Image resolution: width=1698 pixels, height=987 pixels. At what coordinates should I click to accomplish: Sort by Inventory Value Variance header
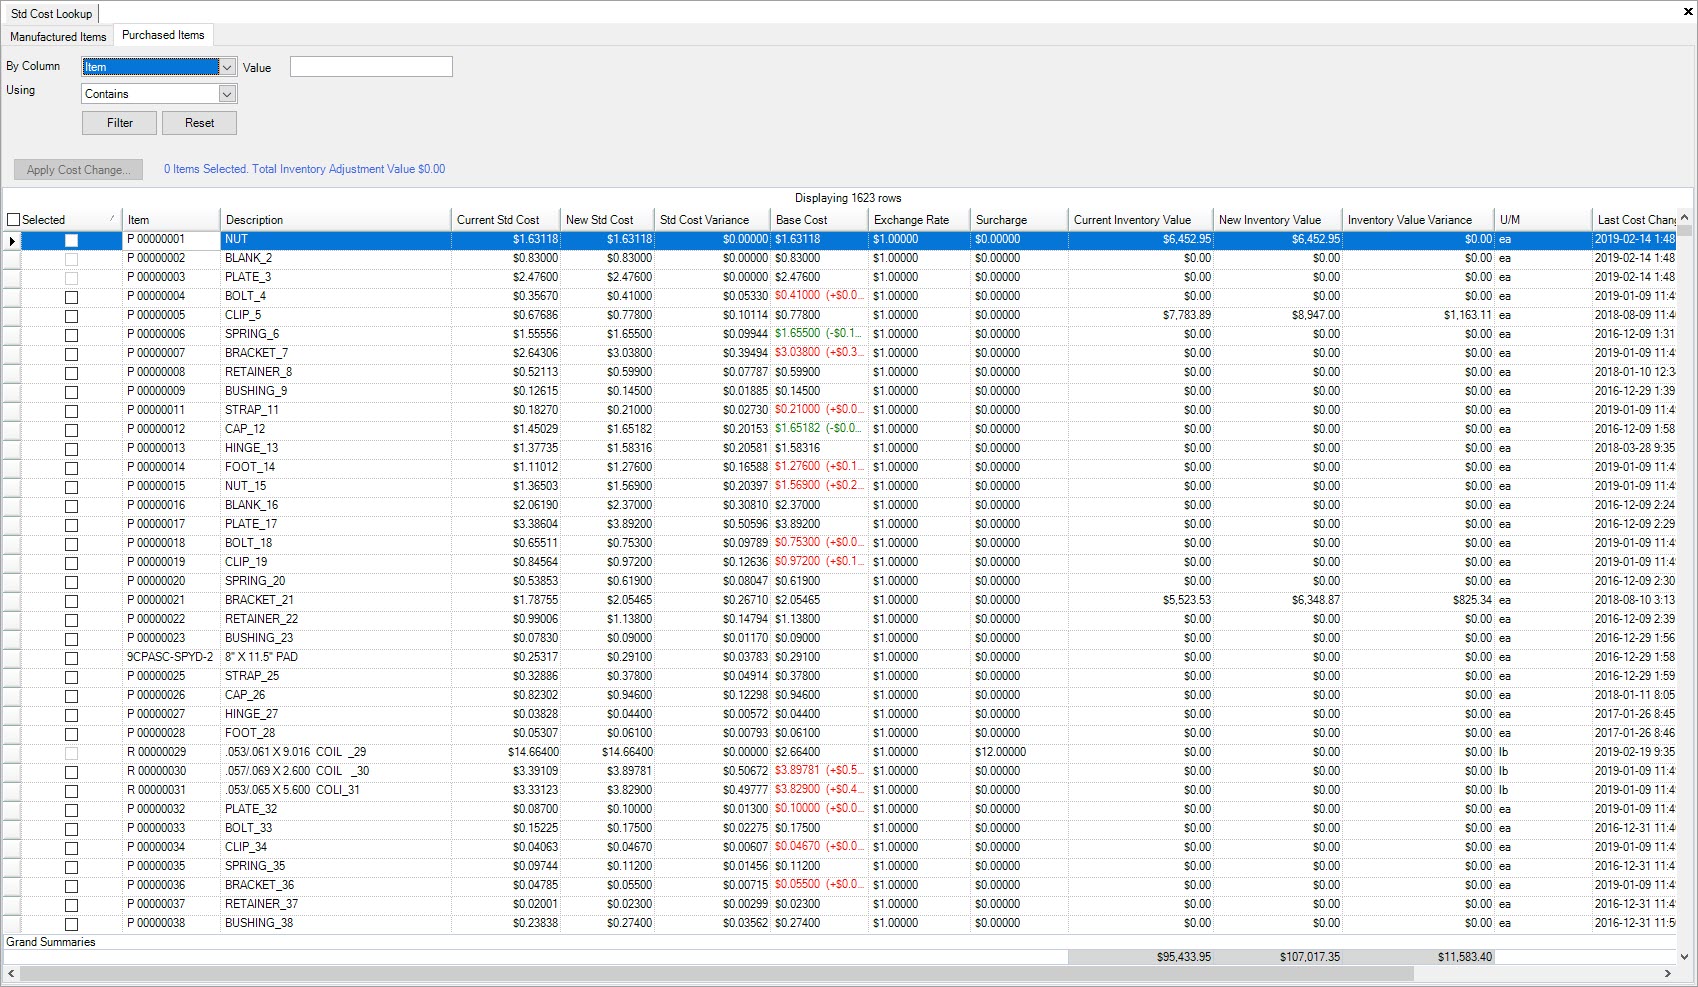pos(1418,220)
